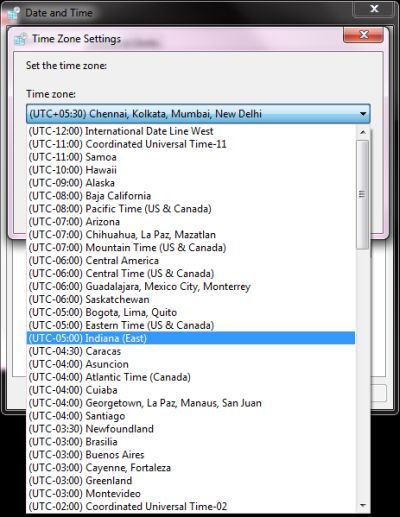Choose the Caracas time zone
This screenshot has width=400, height=517.
pyautogui.click(x=191, y=351)
